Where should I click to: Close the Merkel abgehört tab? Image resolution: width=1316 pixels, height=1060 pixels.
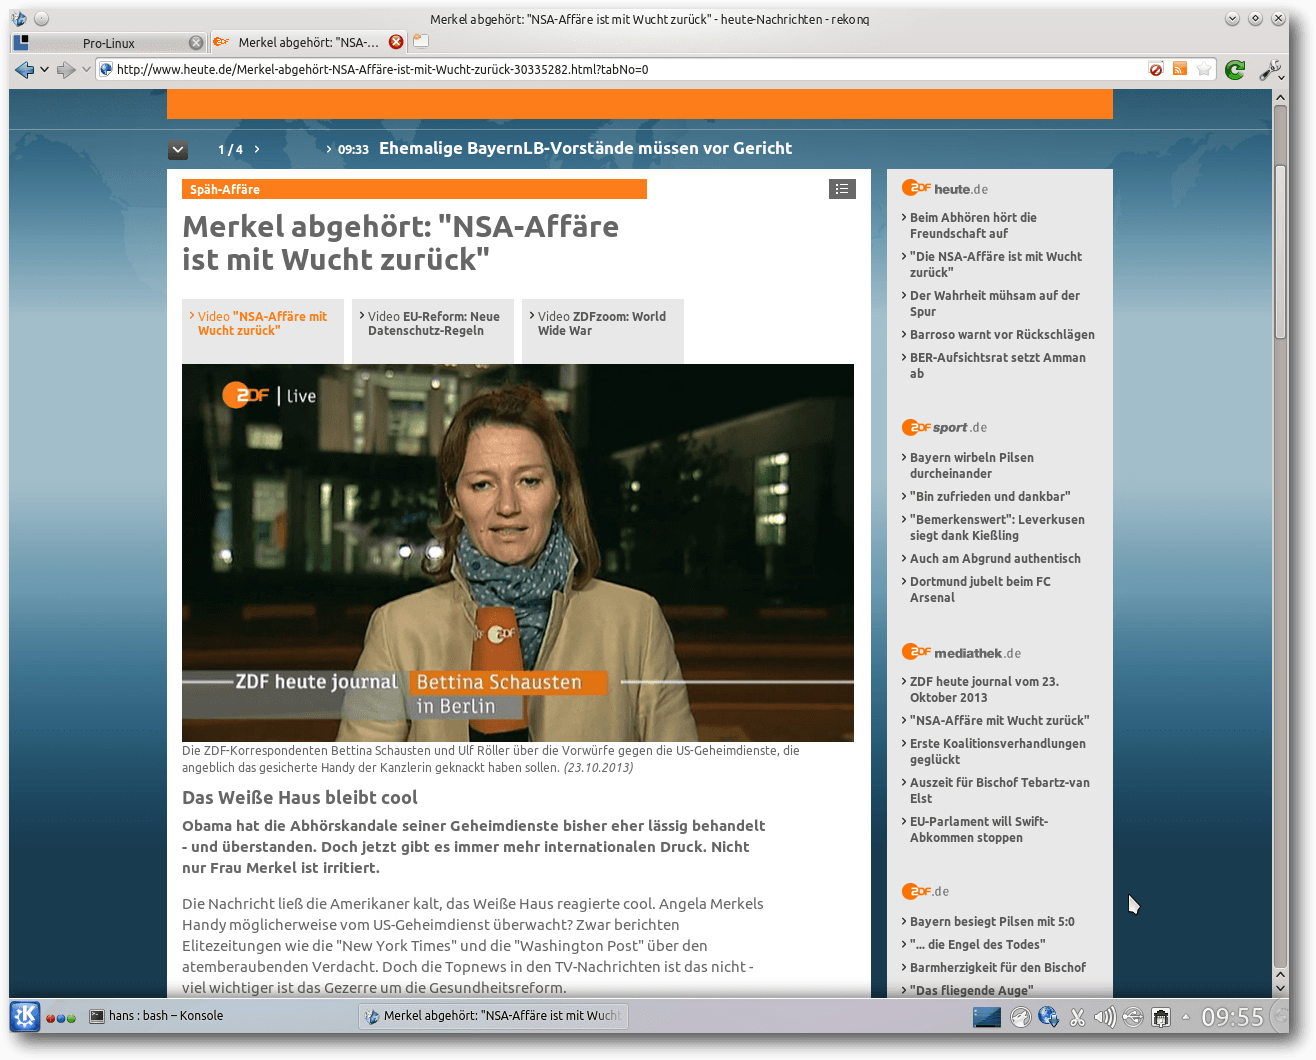pyautogui.click(x=396, y=42)
